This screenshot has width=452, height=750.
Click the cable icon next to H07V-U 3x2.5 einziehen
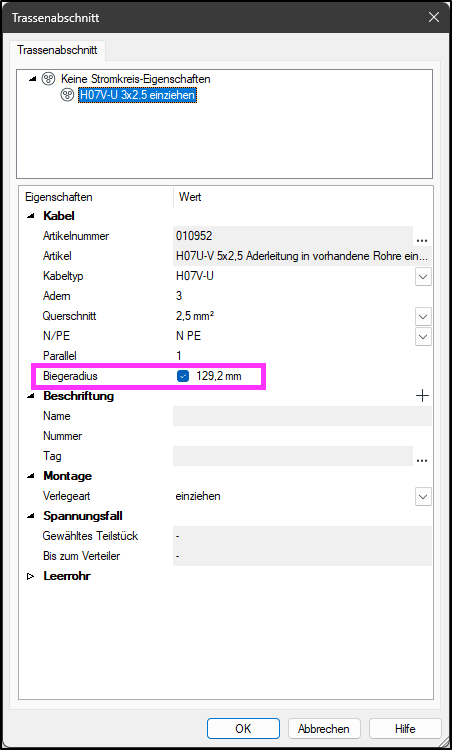[x=66, y=95]
